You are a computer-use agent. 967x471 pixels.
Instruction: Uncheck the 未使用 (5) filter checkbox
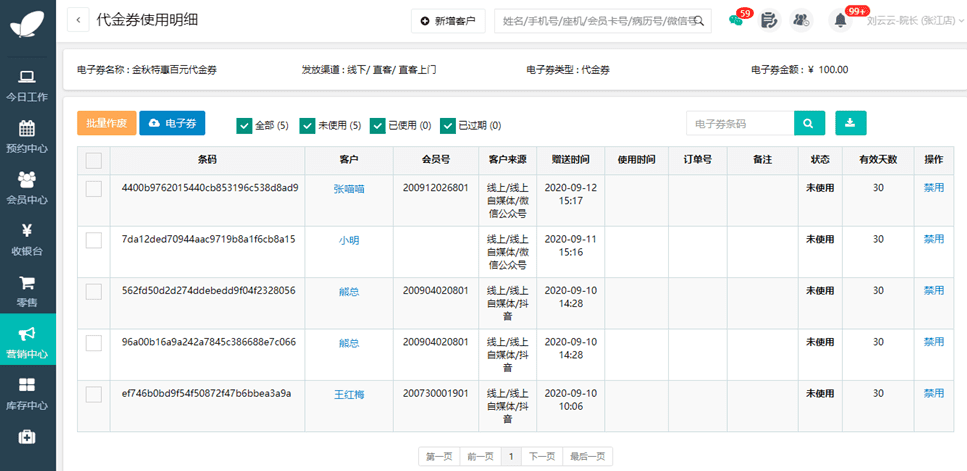307,125
